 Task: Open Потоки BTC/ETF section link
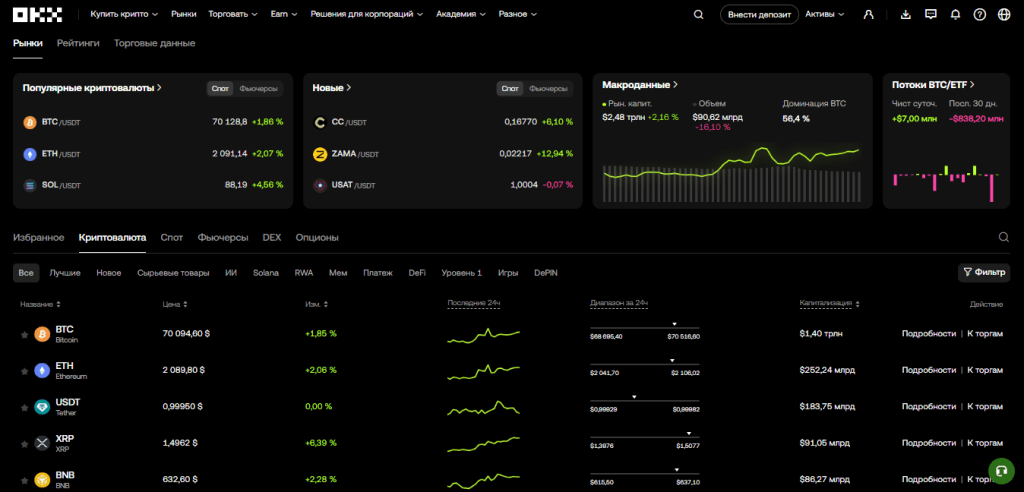(933, 85)
